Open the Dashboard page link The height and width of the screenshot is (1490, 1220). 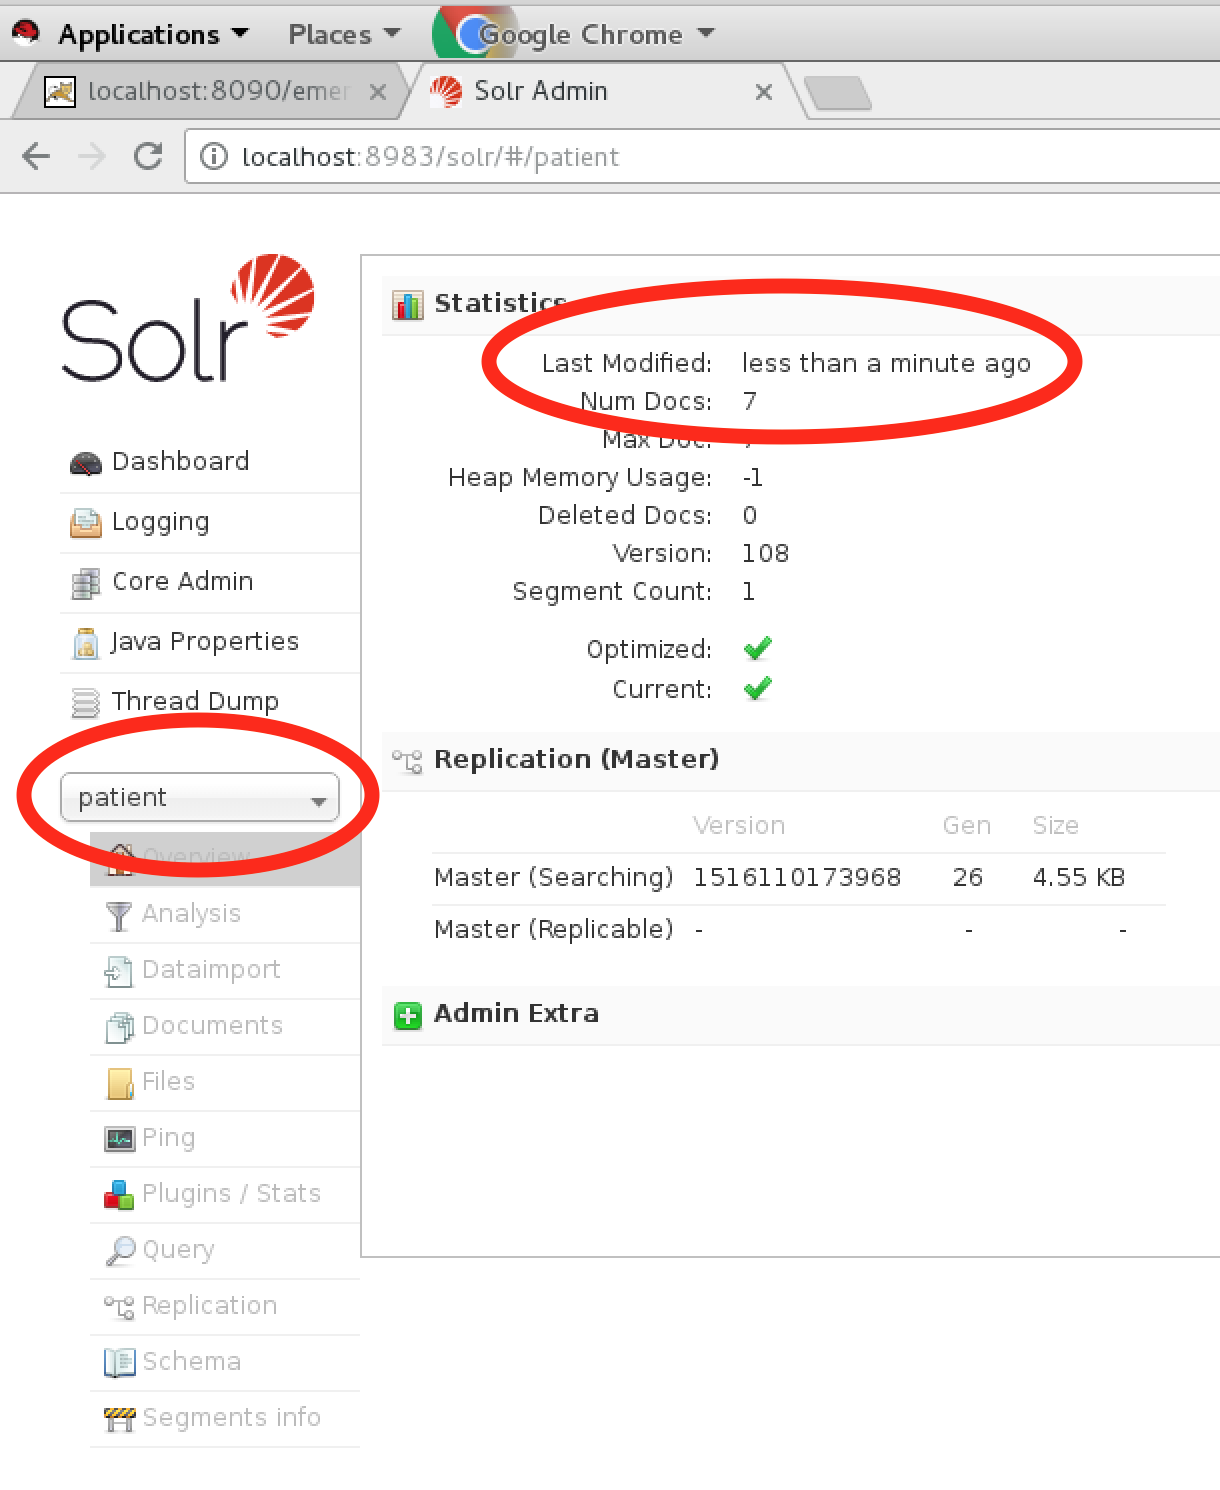(x=180, y=462)
